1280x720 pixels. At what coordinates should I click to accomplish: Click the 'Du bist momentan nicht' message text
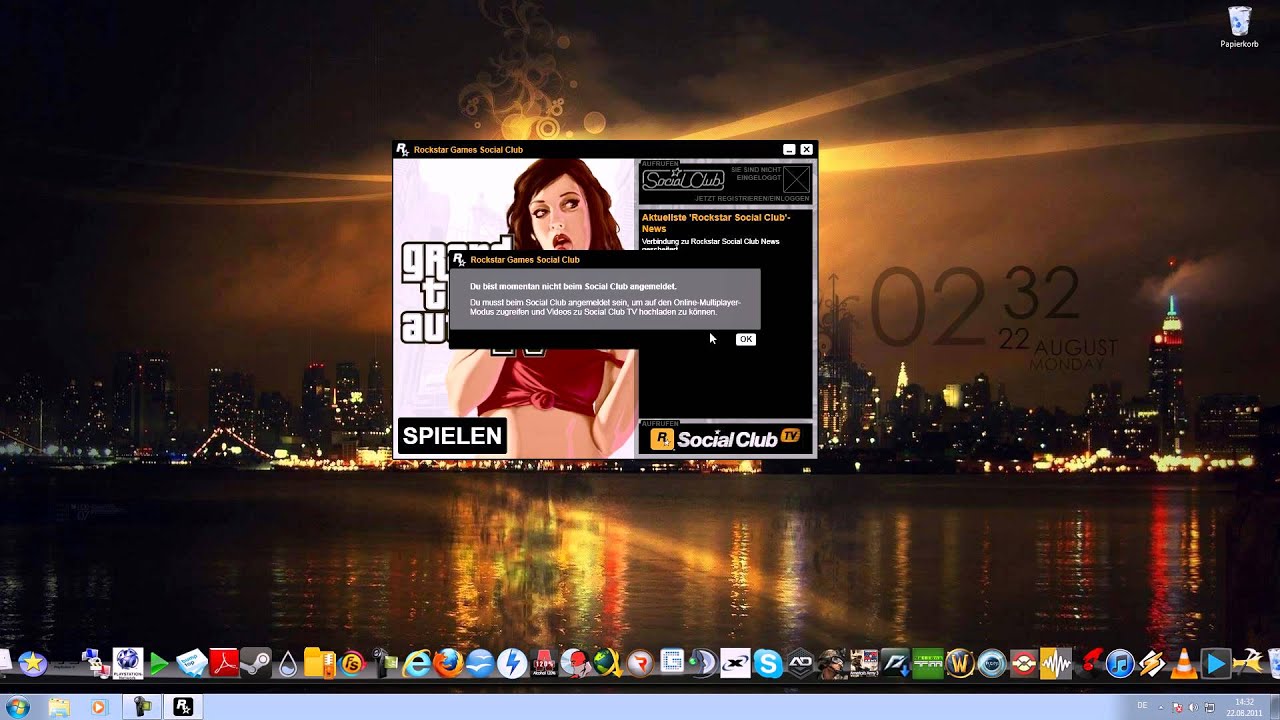tap(573, 286)
